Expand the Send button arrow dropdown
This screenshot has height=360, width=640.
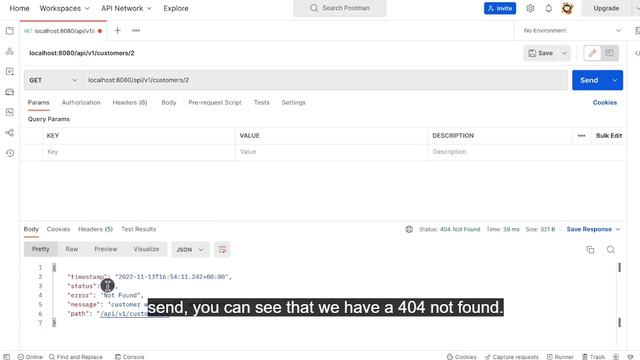(x=615, y=80)
